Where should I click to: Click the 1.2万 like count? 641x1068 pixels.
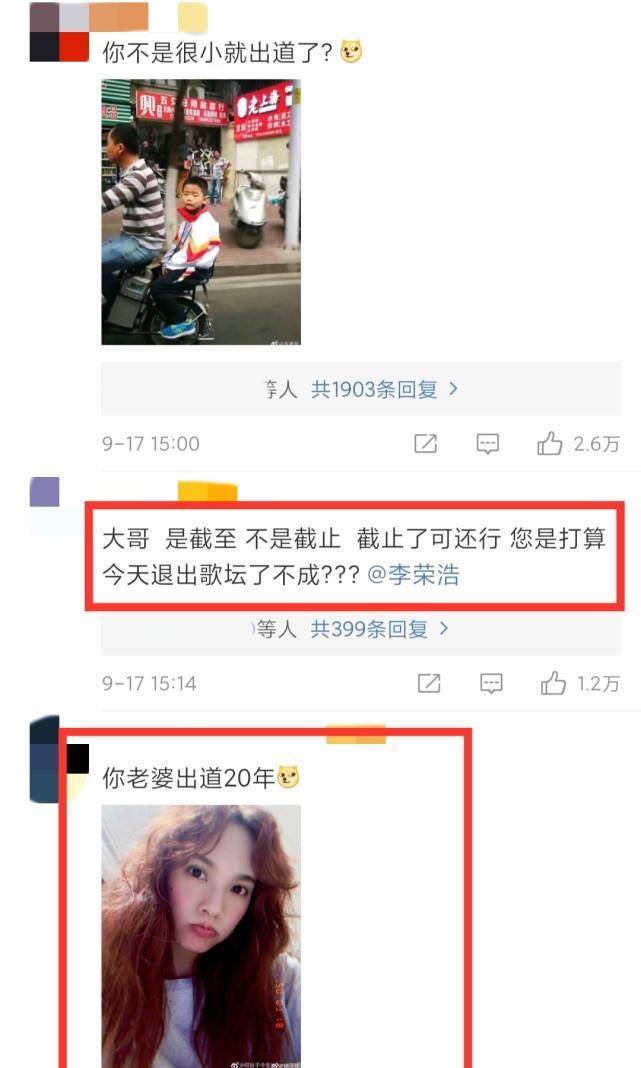[x=599, y=683]
